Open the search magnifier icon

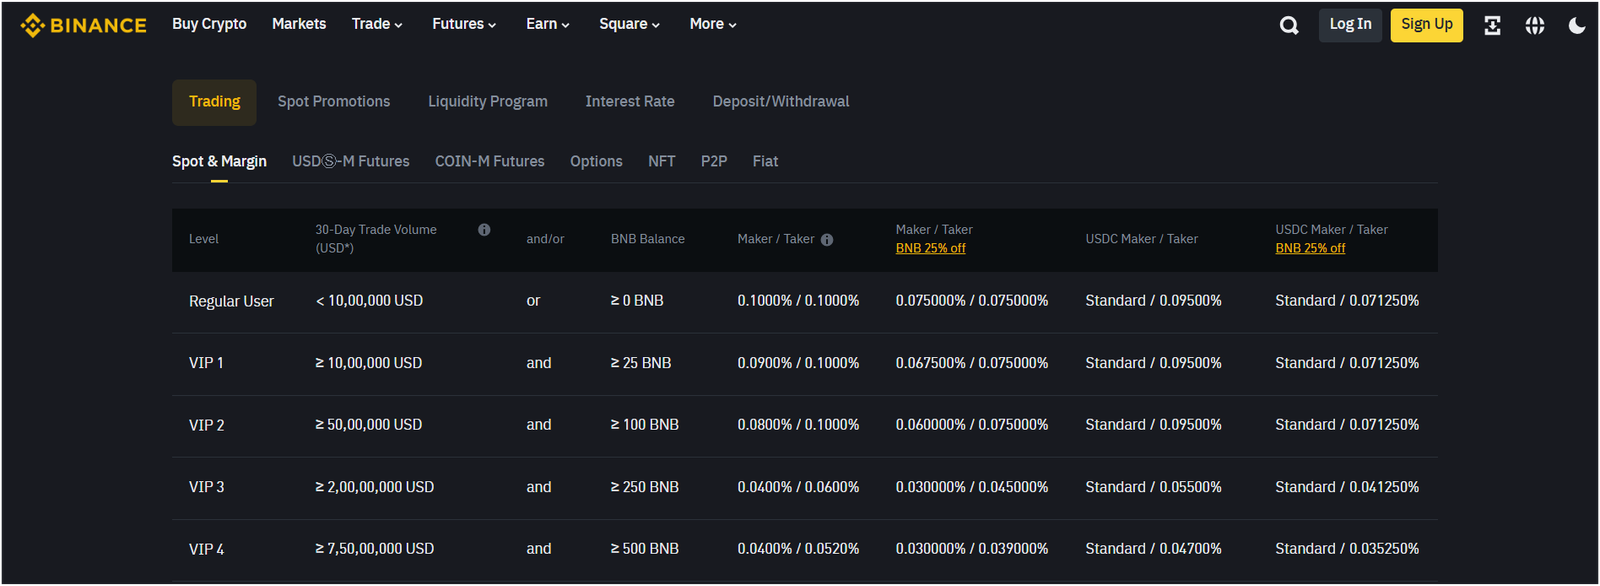point(1289,25)
